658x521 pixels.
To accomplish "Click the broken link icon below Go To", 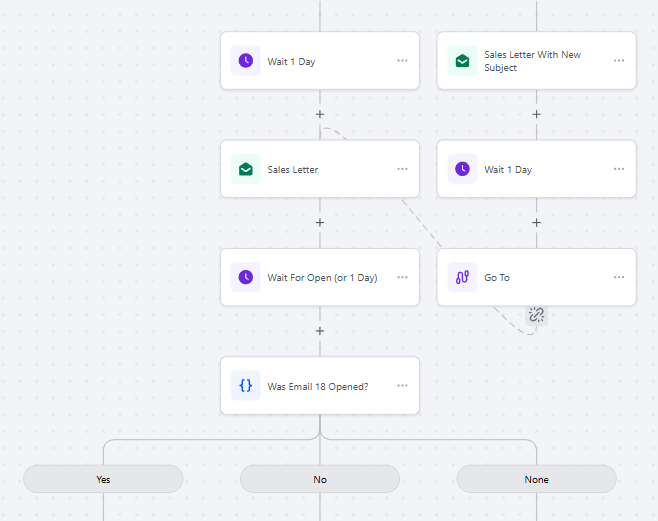I will (536, 315).
